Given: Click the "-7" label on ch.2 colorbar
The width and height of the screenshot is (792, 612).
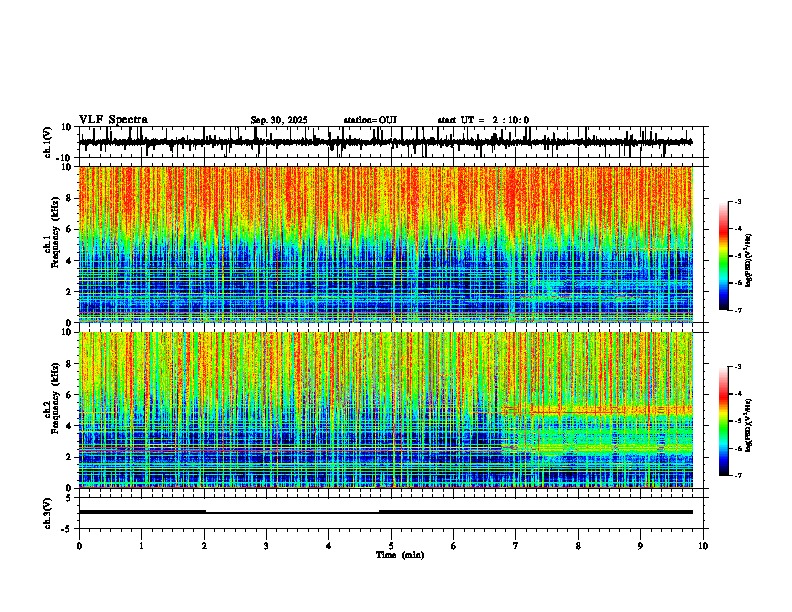Looking at the screenshot, I should point(737,475).
